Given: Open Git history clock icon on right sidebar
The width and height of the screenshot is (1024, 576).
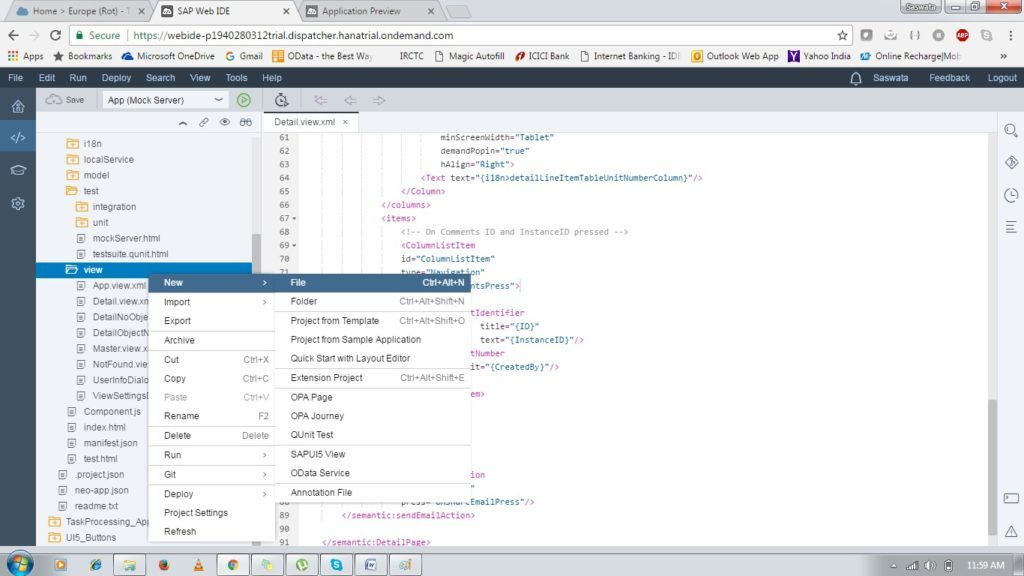Looking at the screenshot, I should [1011, 195].
